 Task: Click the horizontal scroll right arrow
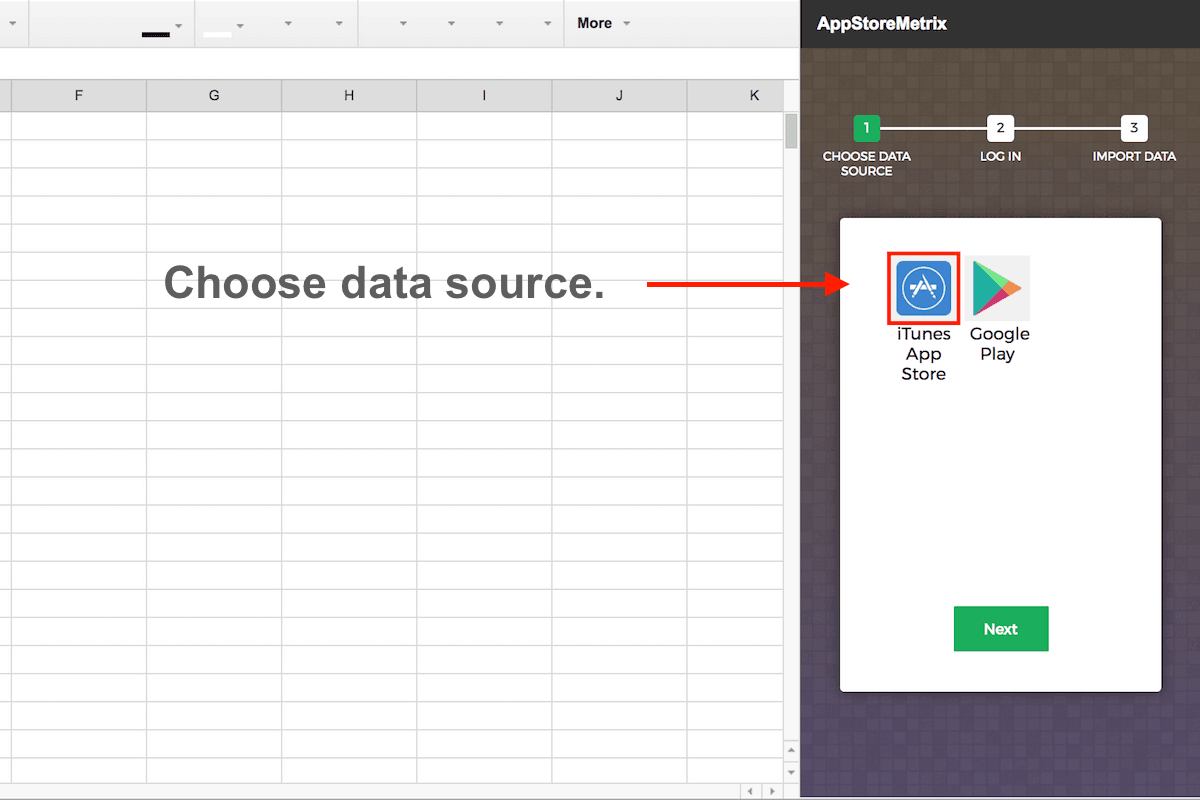[772, 791]
